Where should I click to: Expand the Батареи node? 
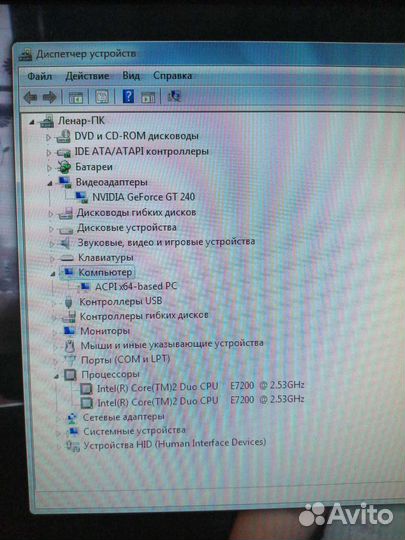click(x=49, y=168)
